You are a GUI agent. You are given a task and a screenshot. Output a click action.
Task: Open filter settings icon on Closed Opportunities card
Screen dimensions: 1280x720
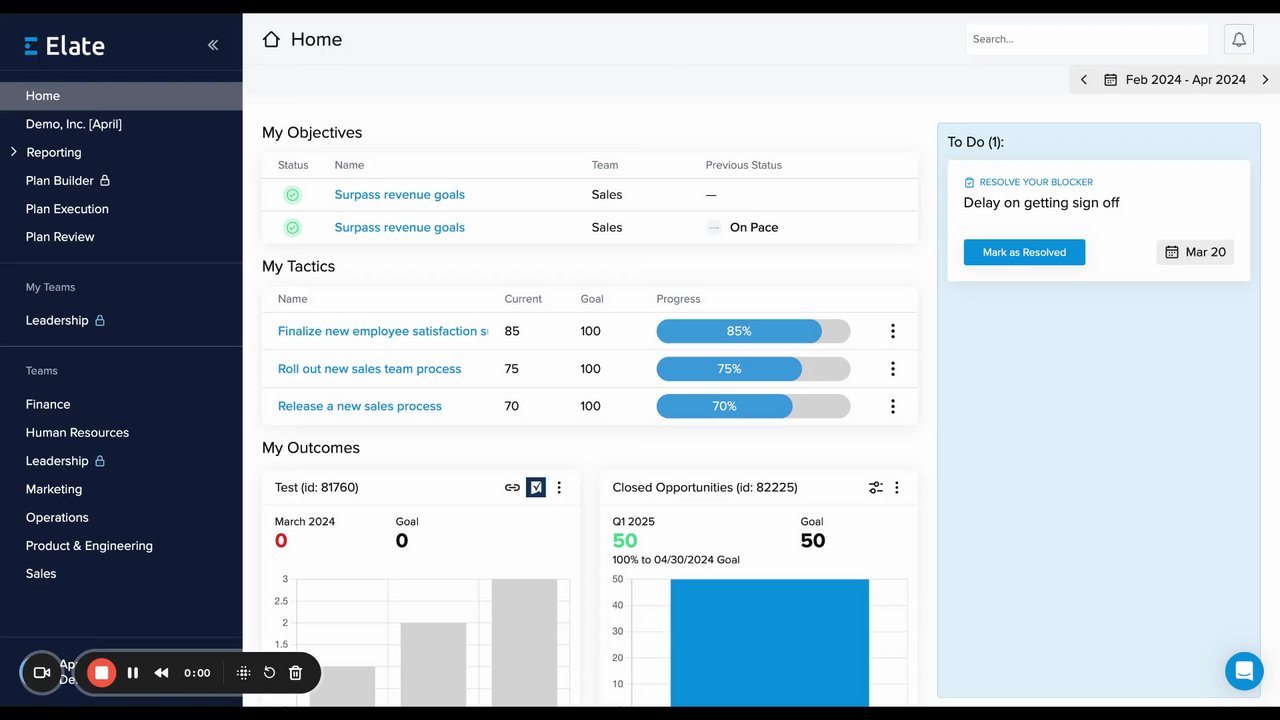pyautogui.click(x=875, y=488)
